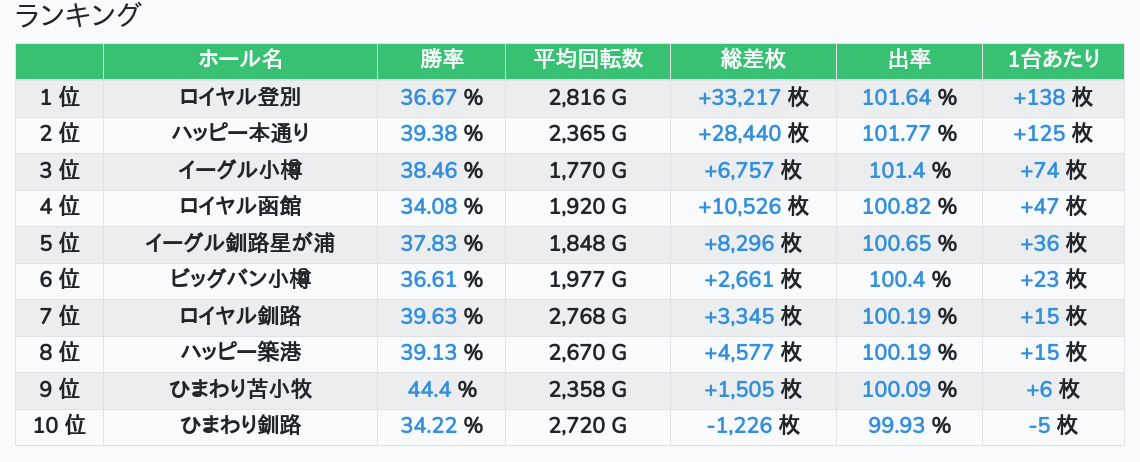1140x462 pixels.
Task: Click the 99.93 payout rate link
Action: coord(896,425)
